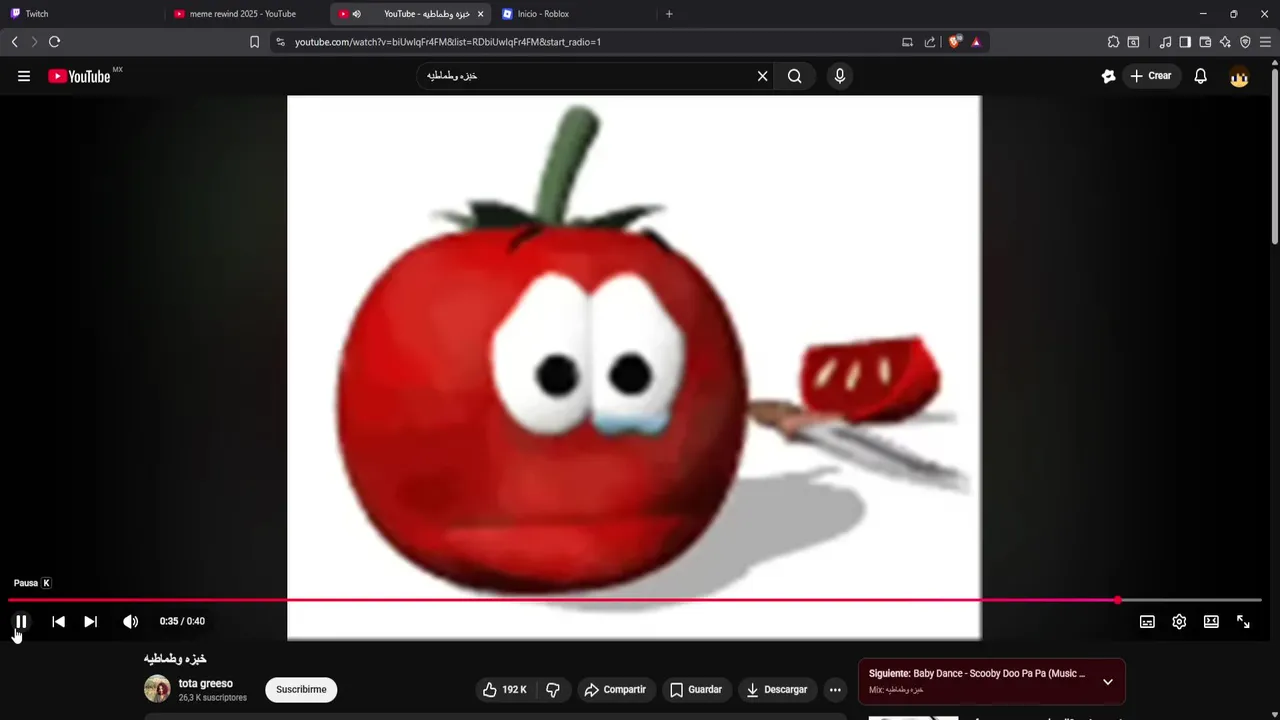Open the media control music note icon
This screenshot has width=1280, height=720.
click(x=1165, y=42)
